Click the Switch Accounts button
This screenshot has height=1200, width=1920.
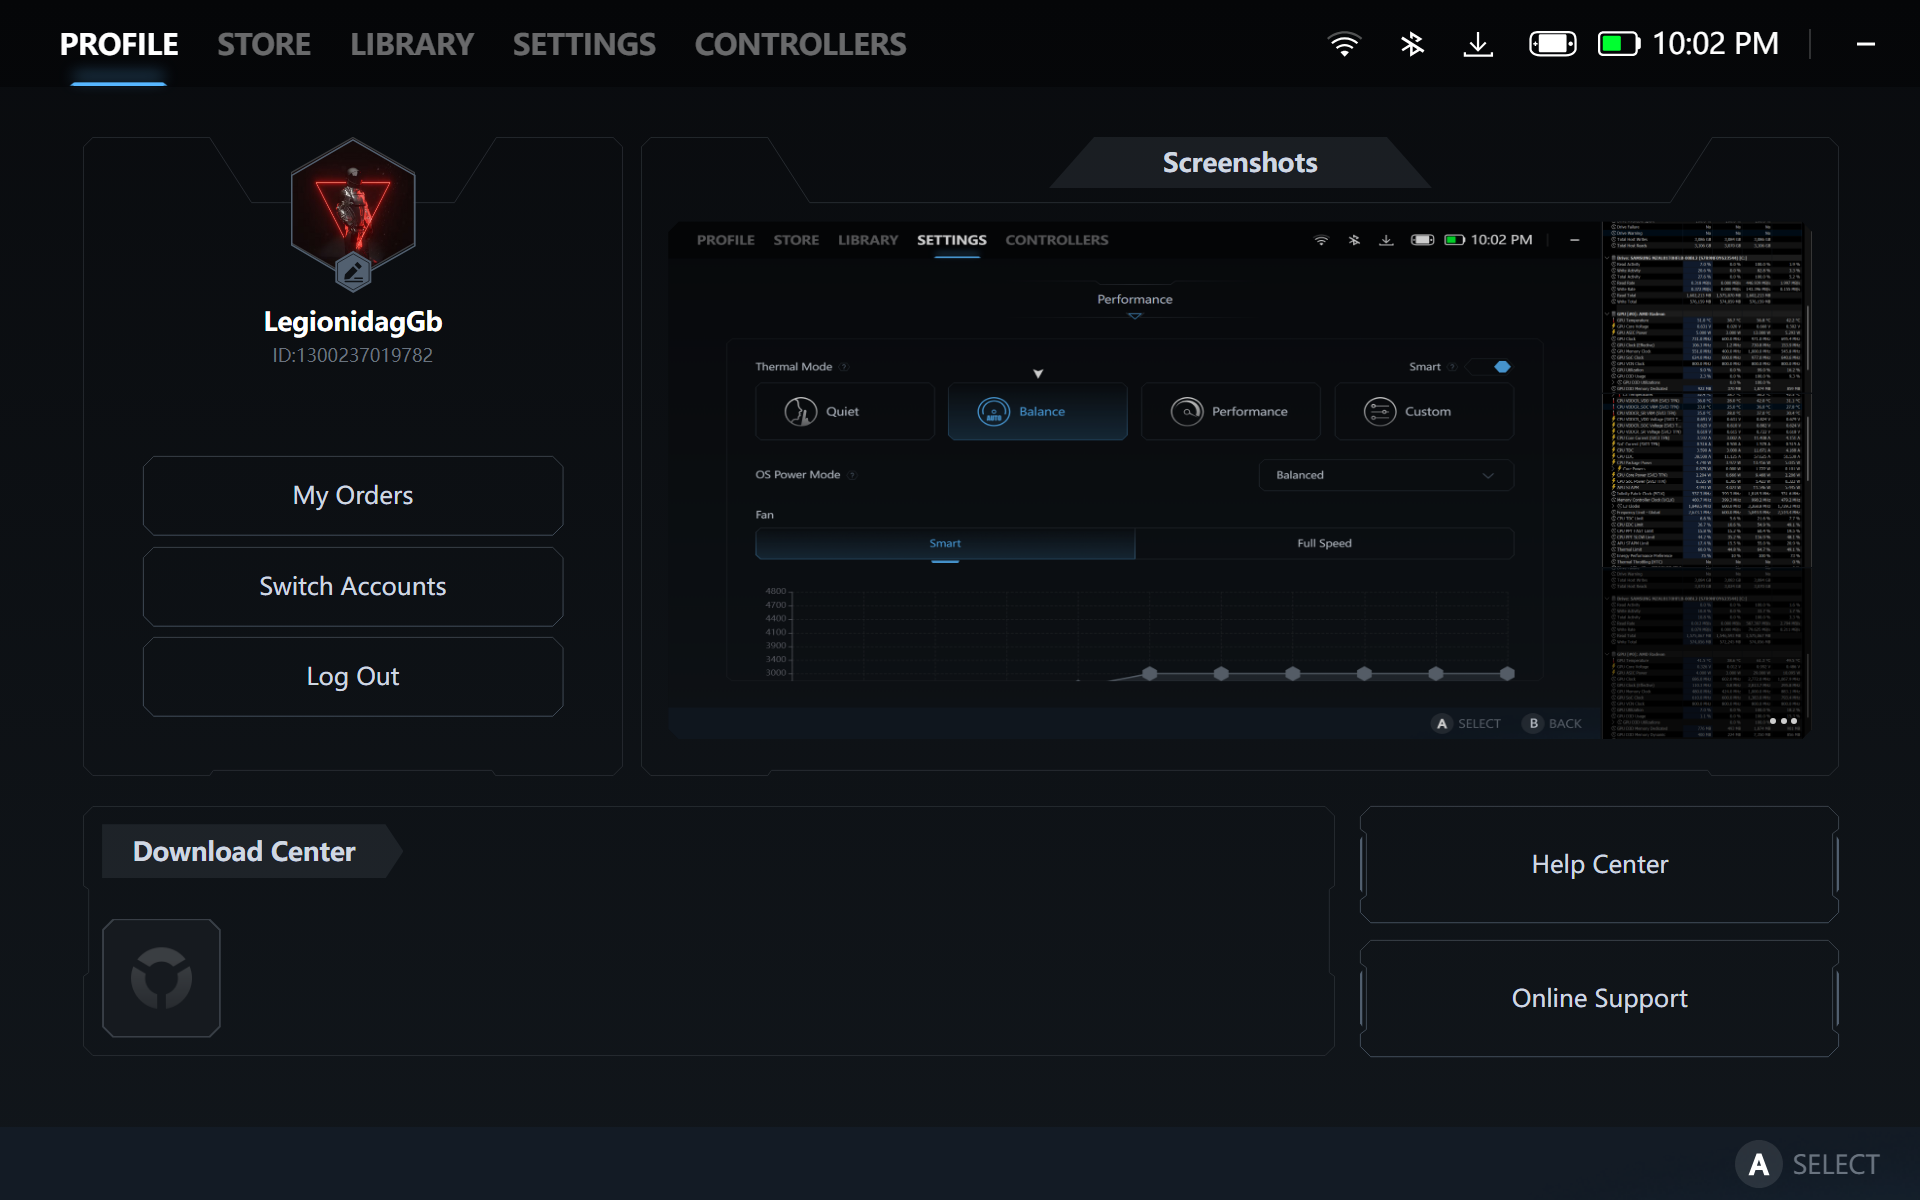[x=353, y=587]
